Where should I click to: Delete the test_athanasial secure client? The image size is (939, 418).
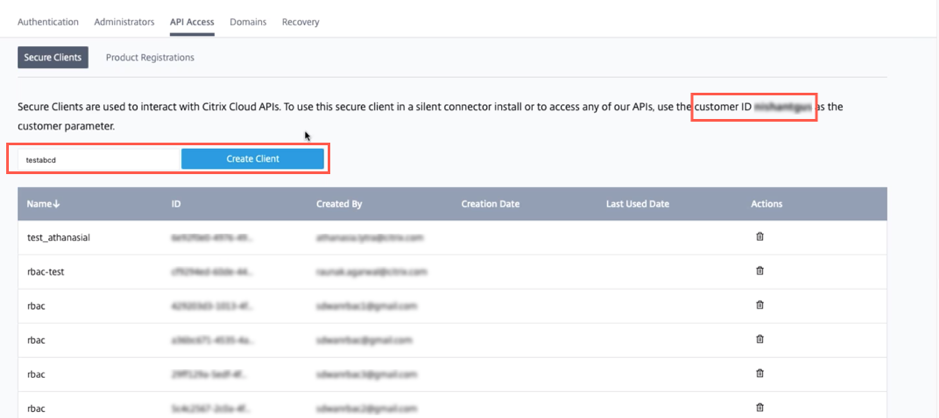759,237
